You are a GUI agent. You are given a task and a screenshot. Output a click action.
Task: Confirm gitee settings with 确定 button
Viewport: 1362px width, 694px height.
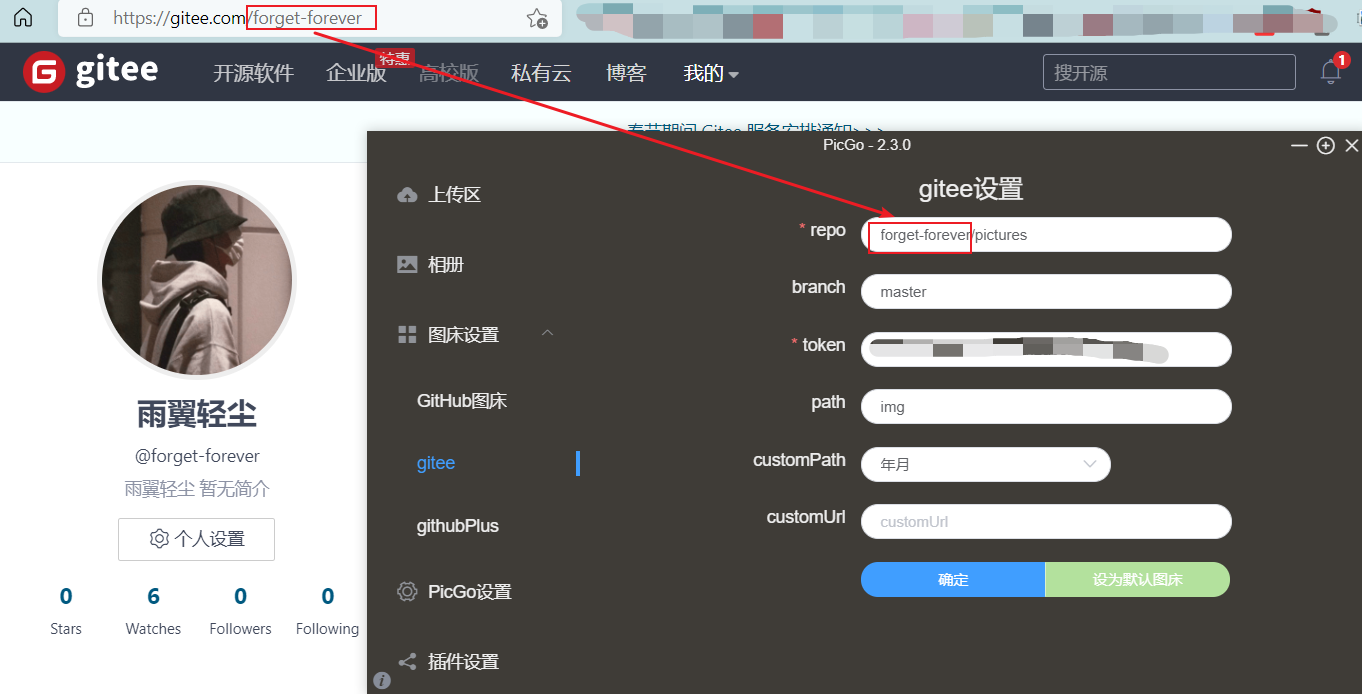pos(952,579)
